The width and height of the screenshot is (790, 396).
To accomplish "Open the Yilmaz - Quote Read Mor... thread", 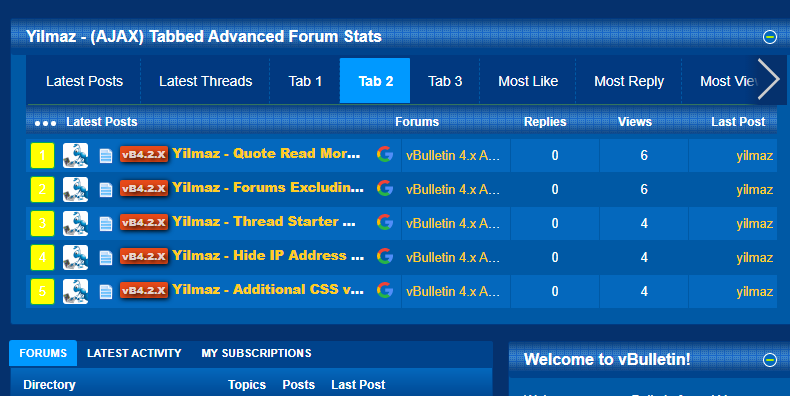I will click(266, 153).
